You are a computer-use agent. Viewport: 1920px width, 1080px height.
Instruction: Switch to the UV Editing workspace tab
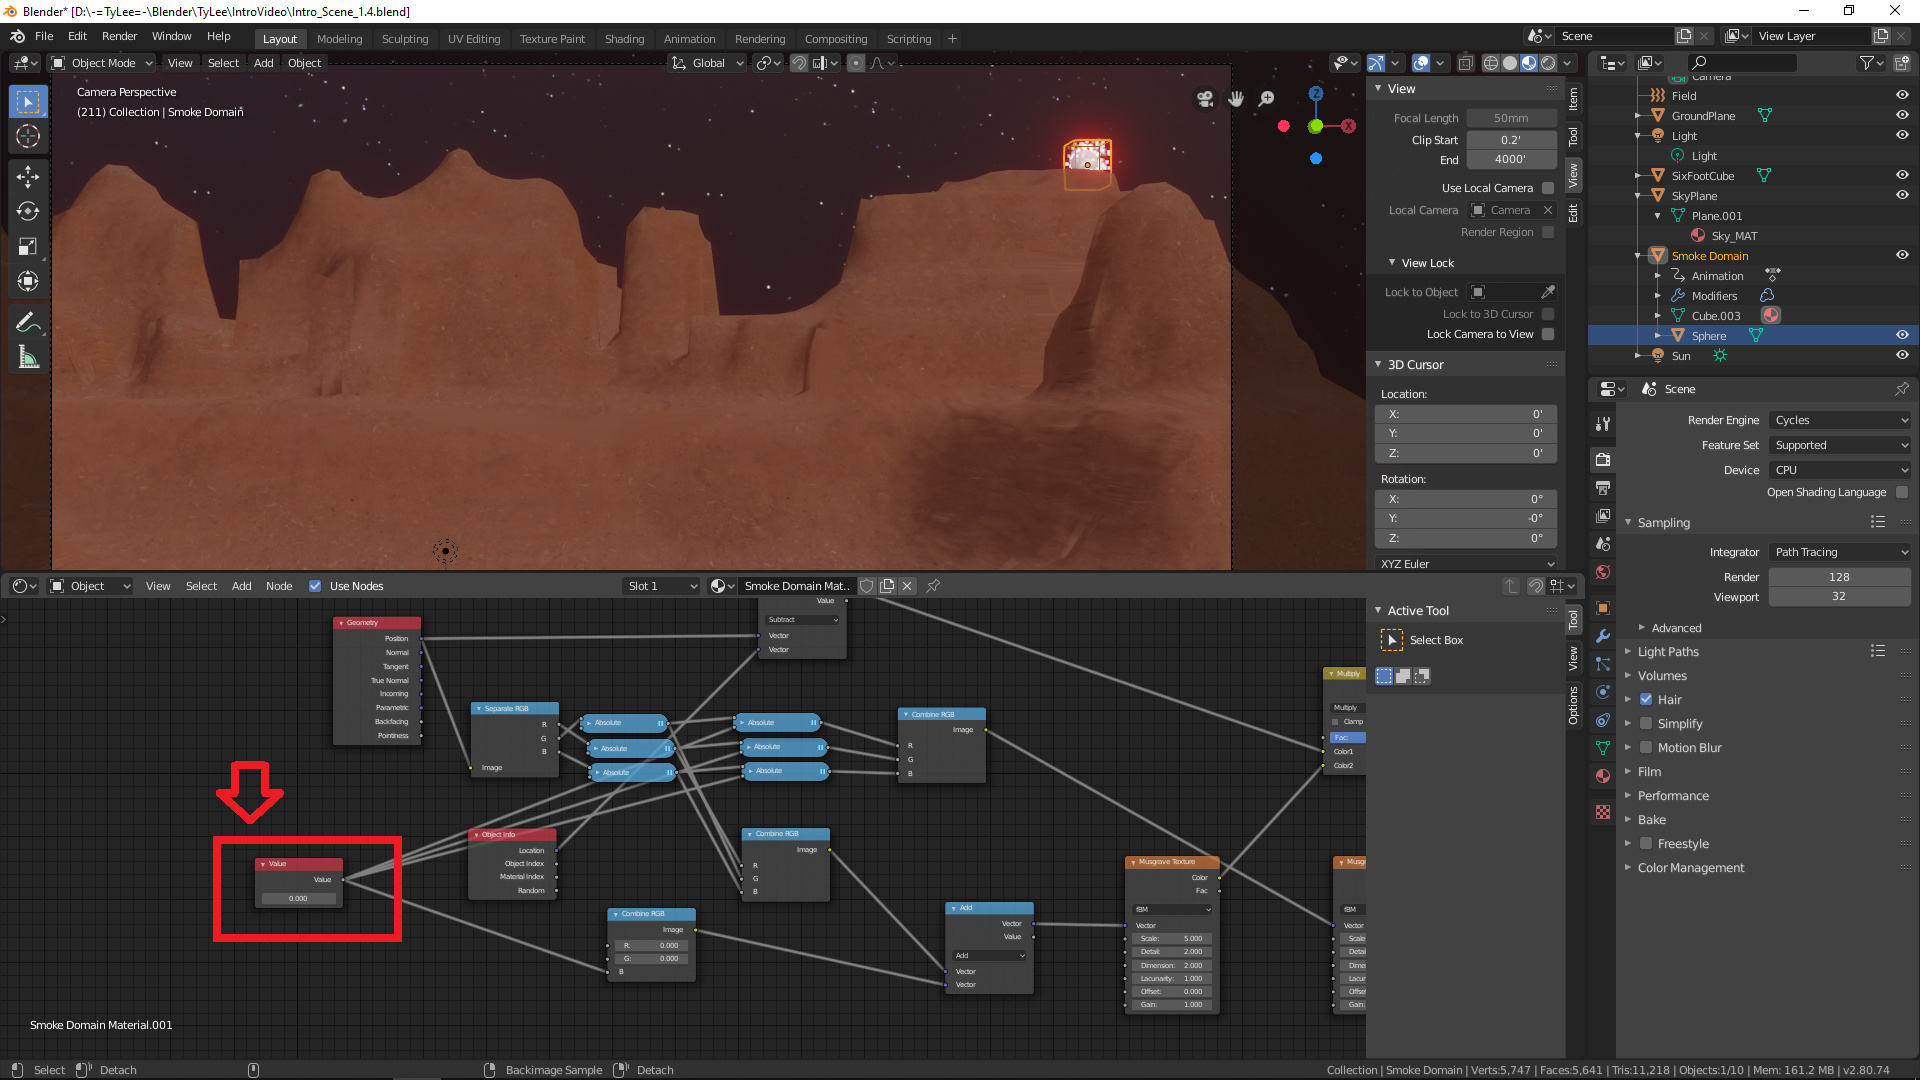[474, 39]
